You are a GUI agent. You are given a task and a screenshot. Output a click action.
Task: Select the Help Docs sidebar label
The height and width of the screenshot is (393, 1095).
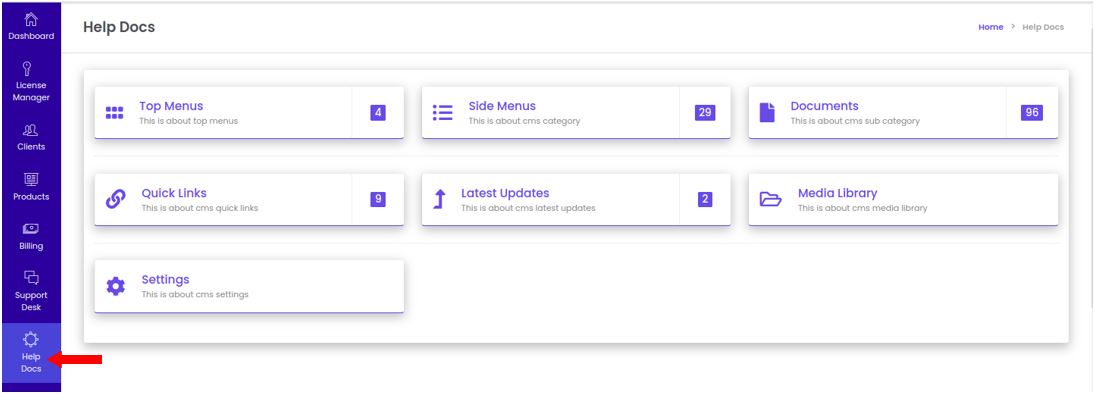(31, 362)
